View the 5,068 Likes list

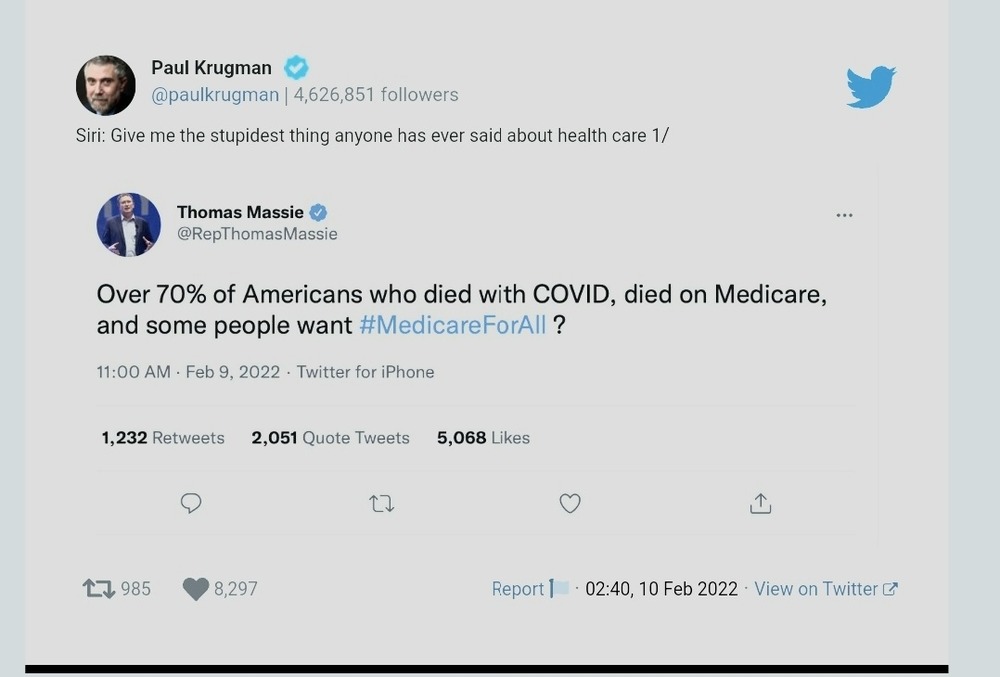pos(483,438)
